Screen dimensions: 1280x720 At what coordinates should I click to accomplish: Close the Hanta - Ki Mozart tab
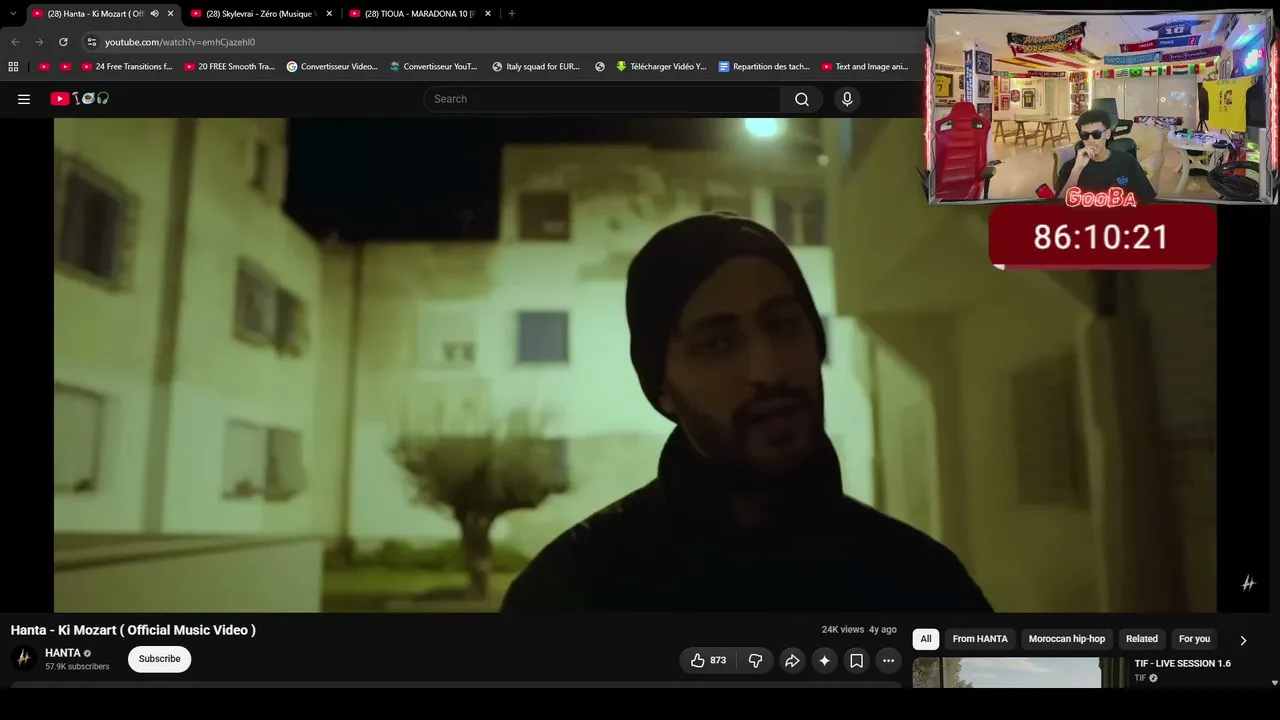[x=170, y=14]
